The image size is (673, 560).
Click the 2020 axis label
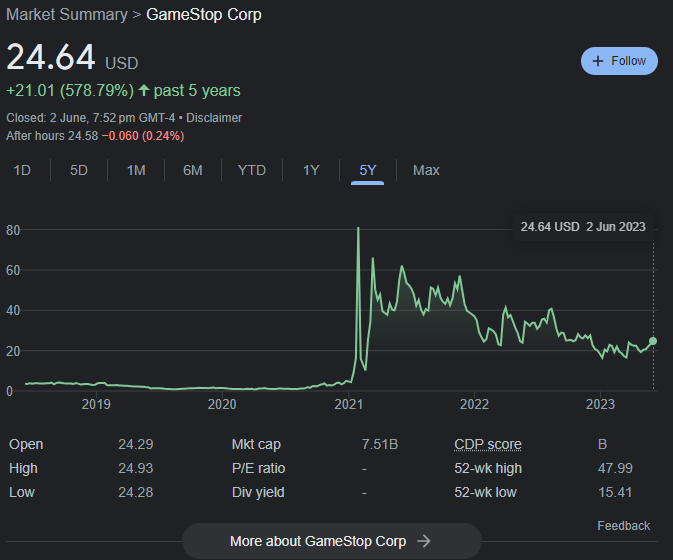coord(222,404)
